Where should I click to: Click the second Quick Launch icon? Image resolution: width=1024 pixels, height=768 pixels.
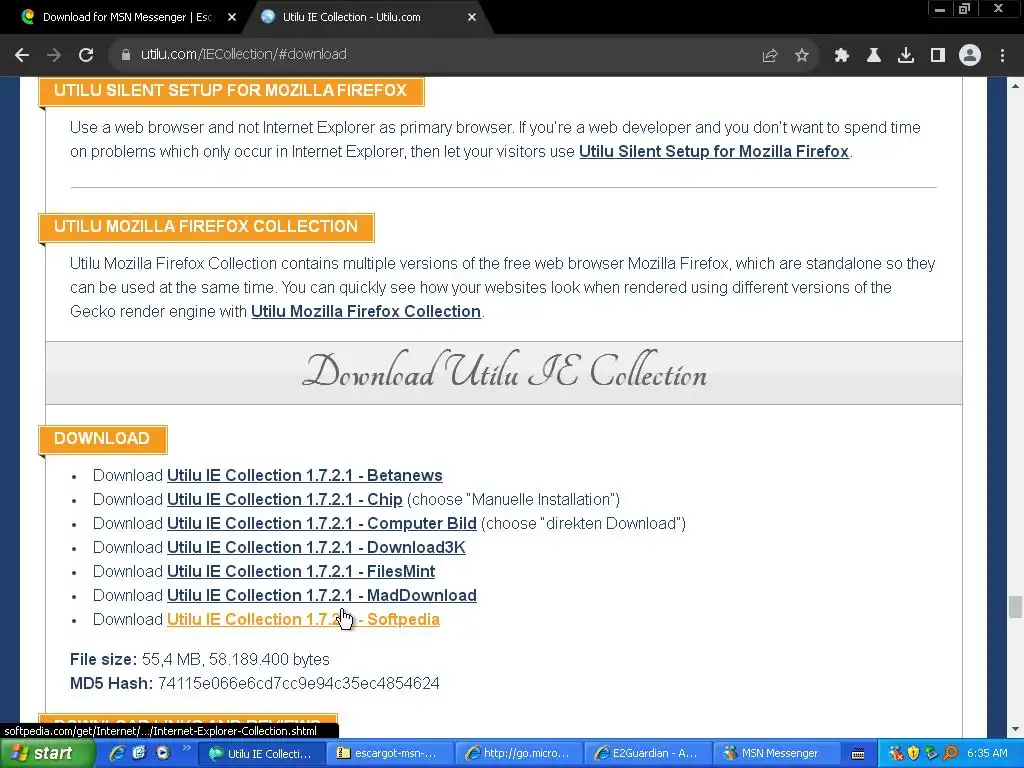pyautogui.click(x=140, y=753)
